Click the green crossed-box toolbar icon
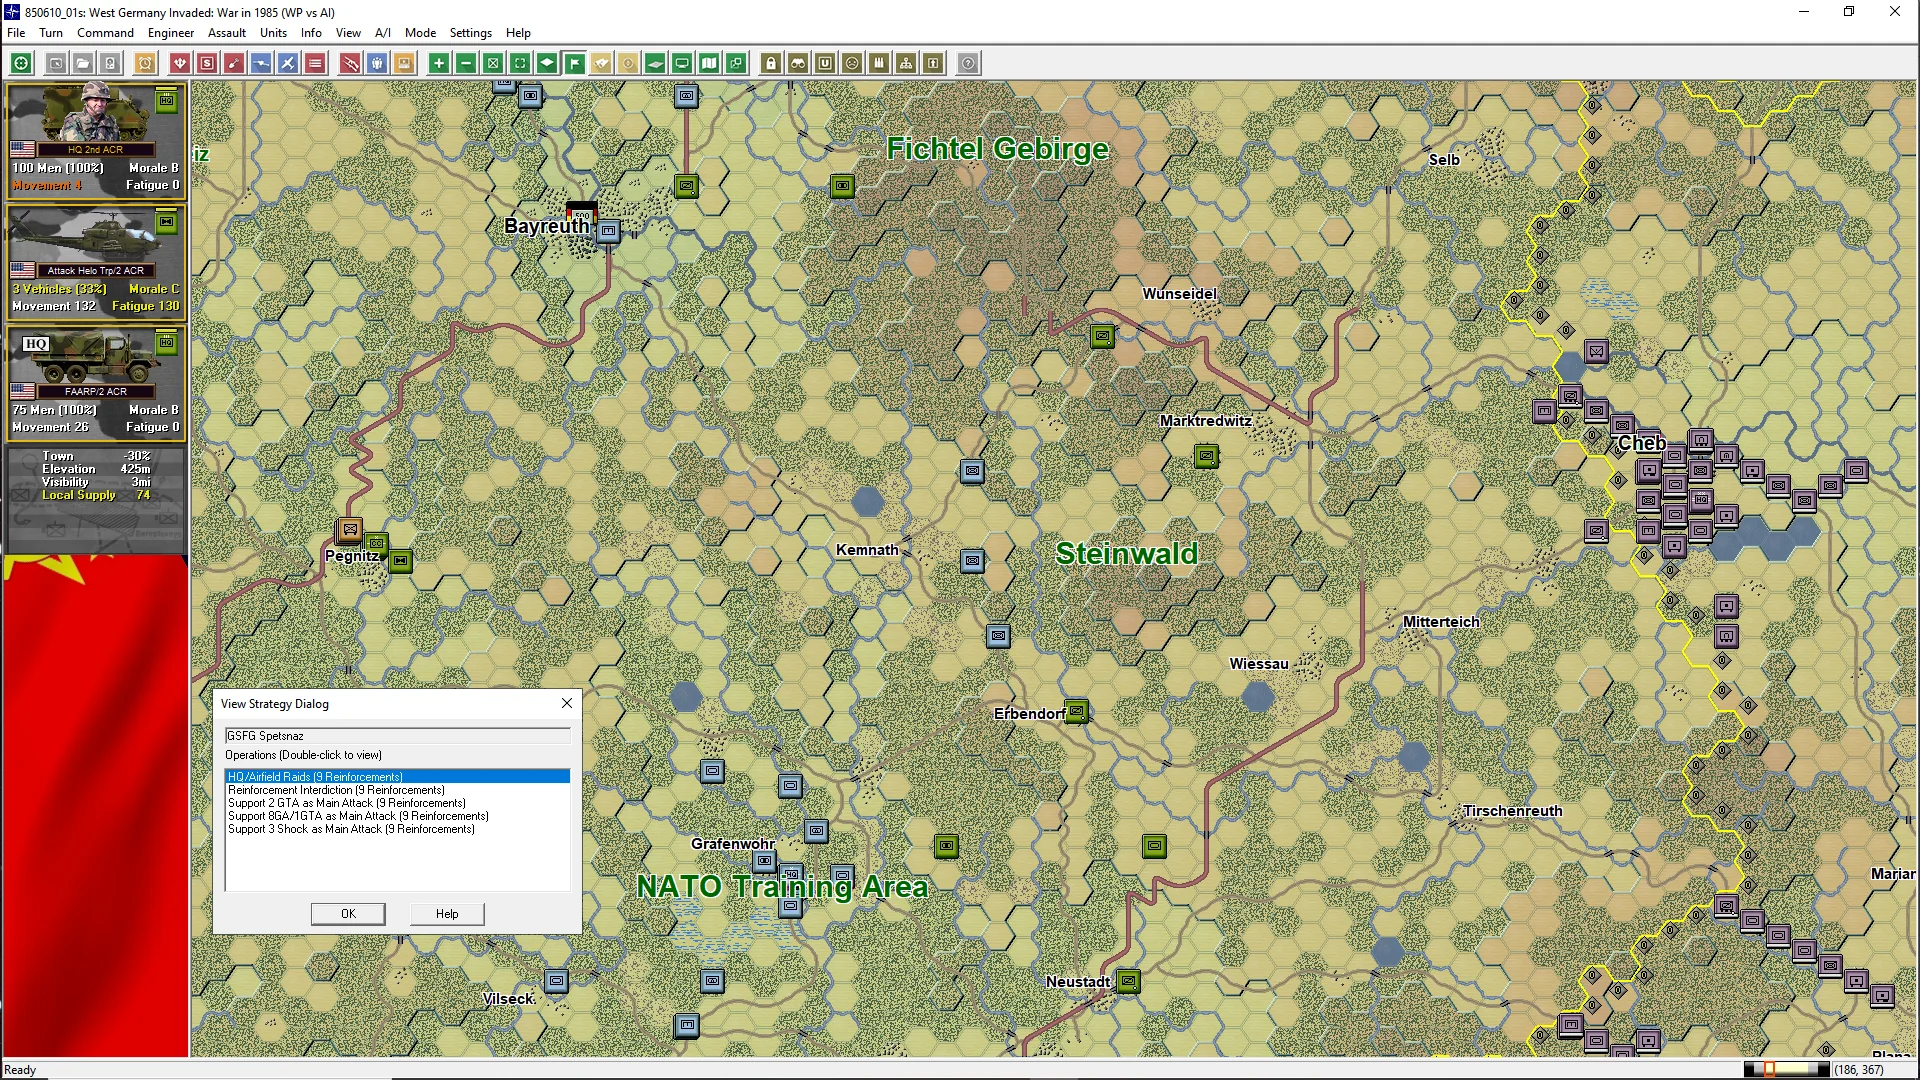Viewport: 1920px width, 1080px height. pos(493,63)
